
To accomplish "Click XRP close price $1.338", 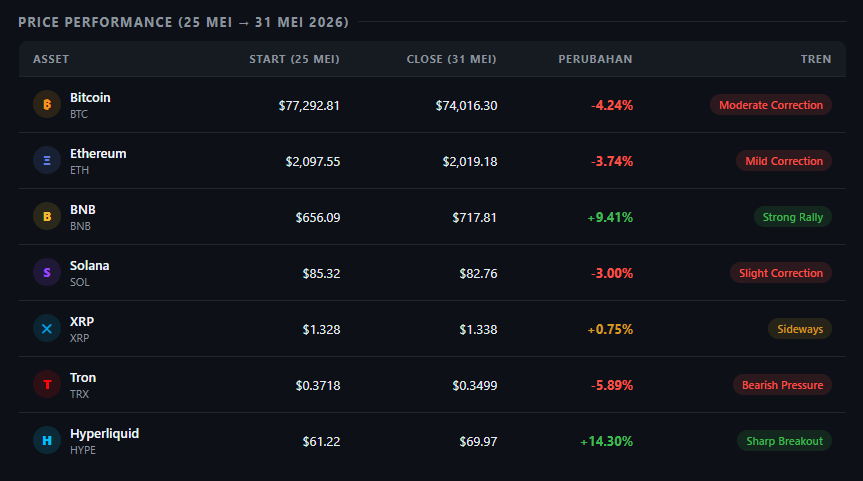I will click(x=478, y=330).
